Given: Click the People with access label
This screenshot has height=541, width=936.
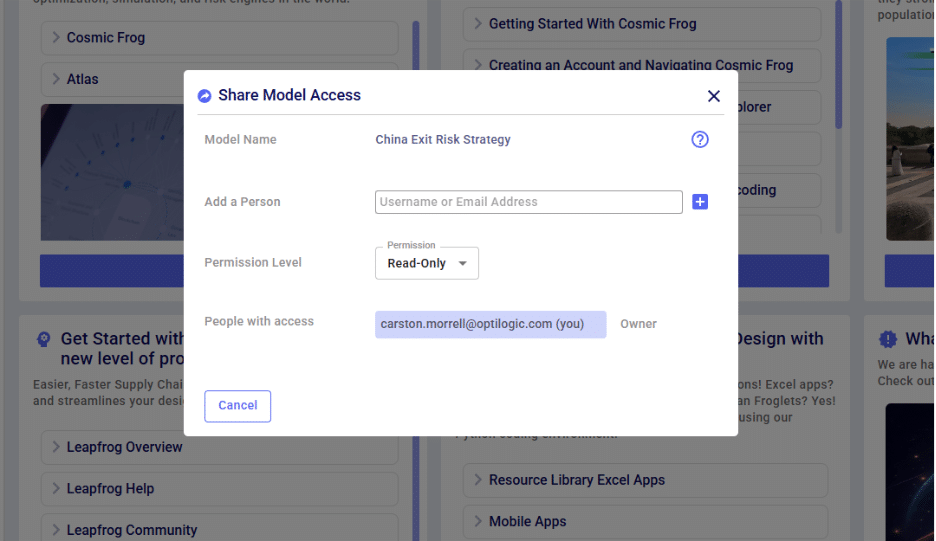Looking at the screenshot, I should [x=258, y=321].
